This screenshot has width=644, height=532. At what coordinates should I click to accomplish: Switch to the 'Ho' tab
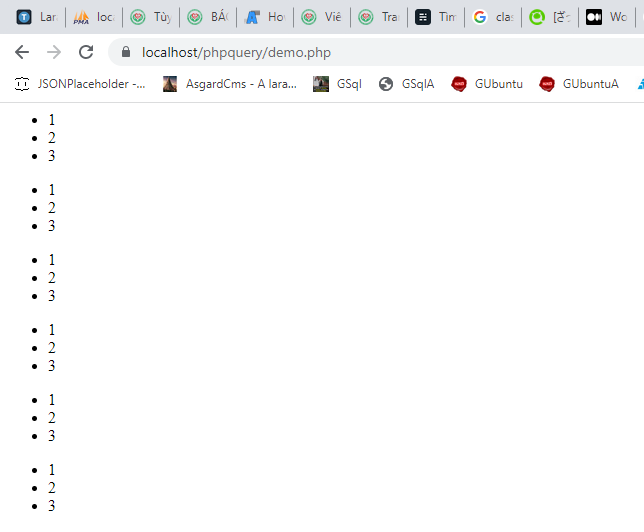pyautogui.click(x=265, y=17)
